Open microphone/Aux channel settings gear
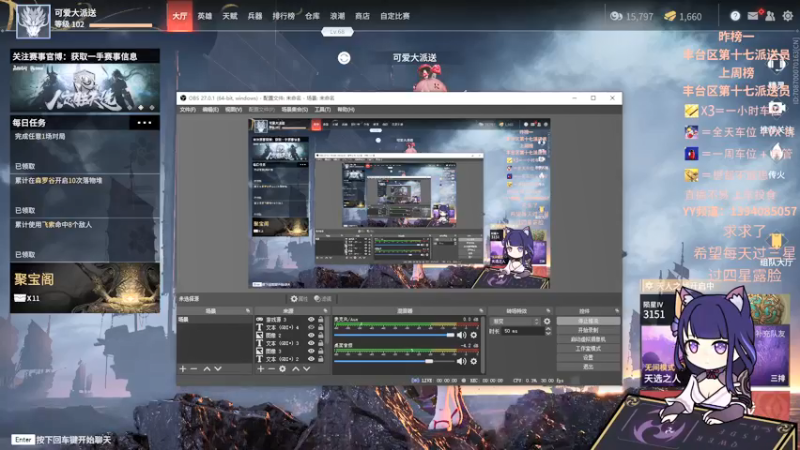Viewport: 800px width, 450px height. point(473,335)
